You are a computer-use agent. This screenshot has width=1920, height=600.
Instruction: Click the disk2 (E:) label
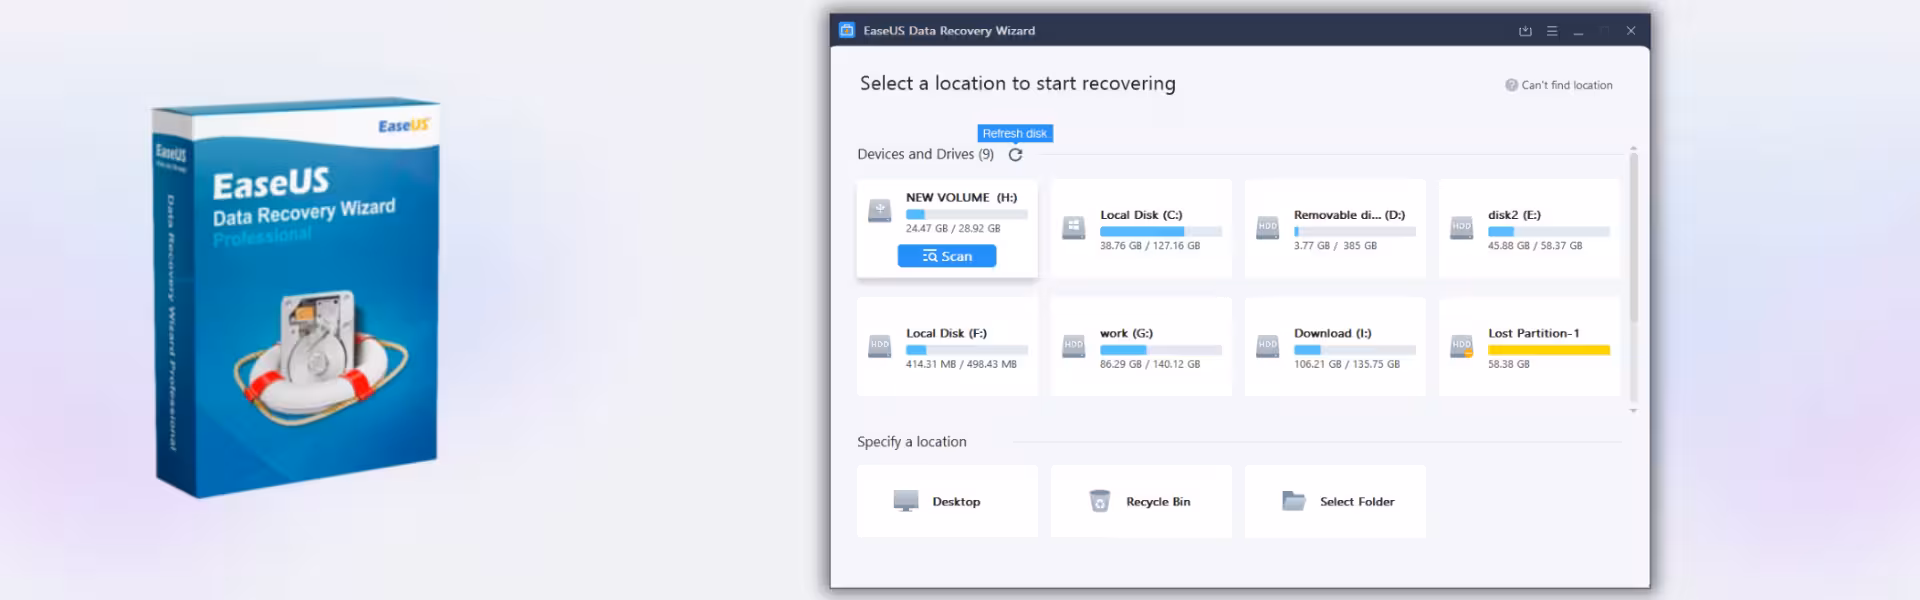click(1514, 215)
